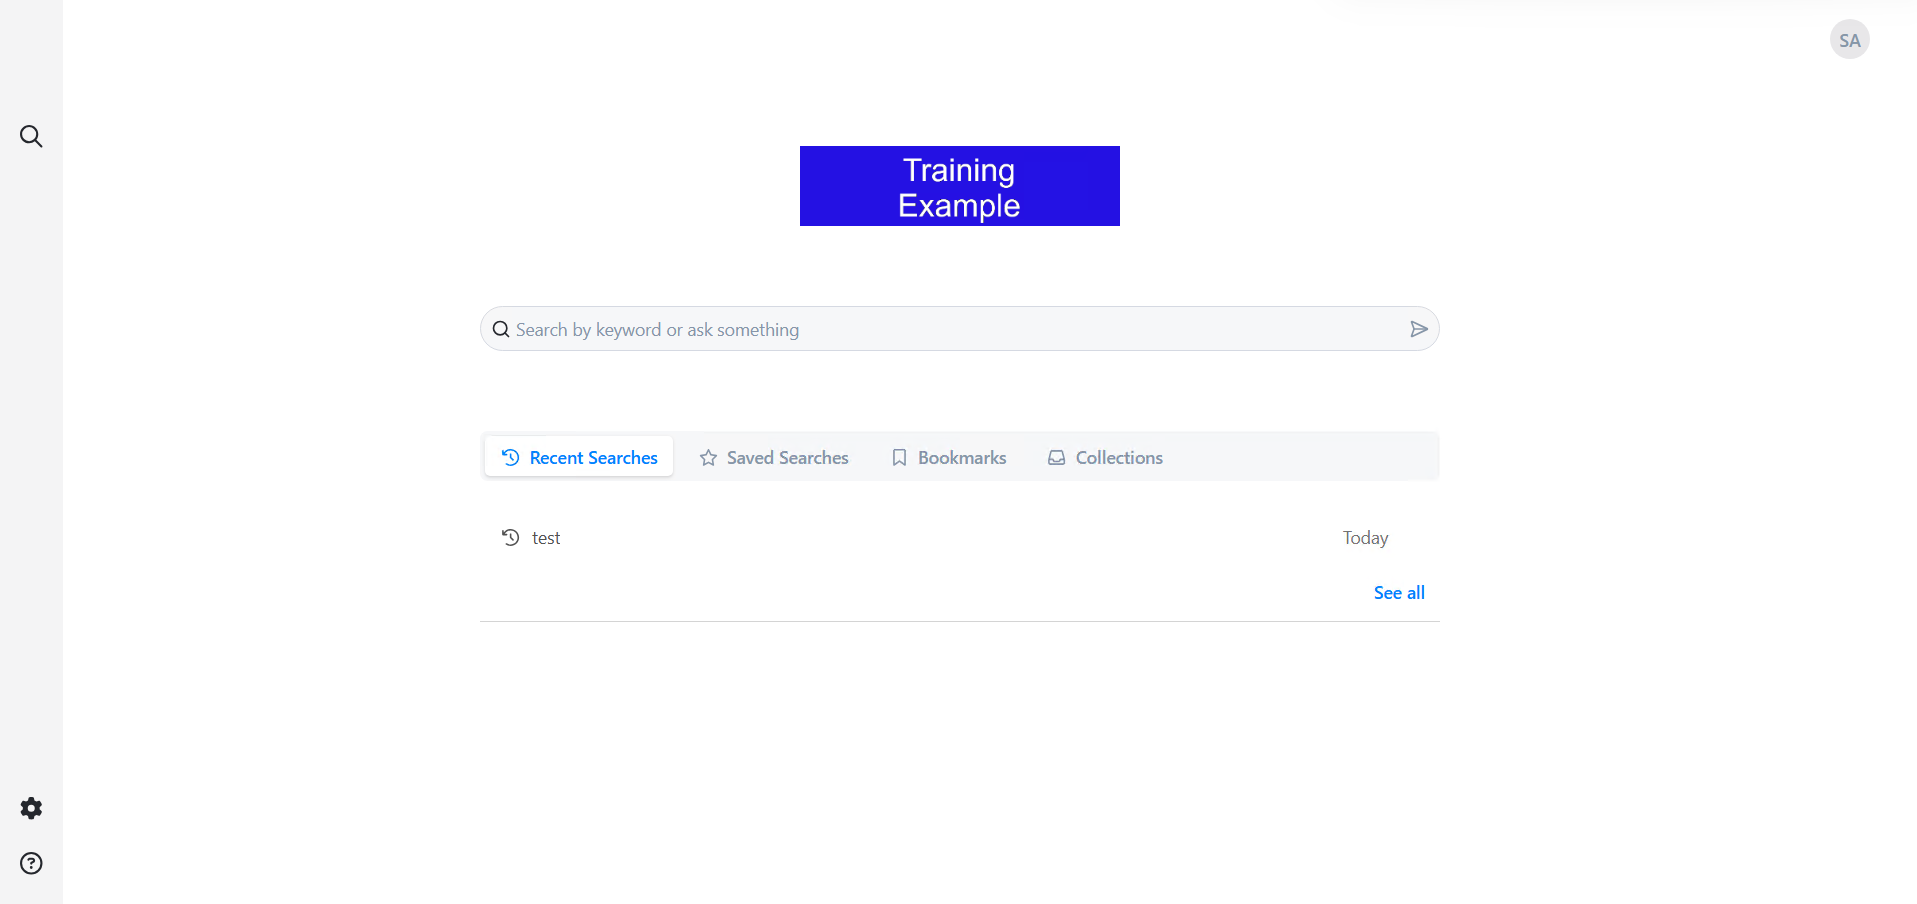This screenshot has width=1917, height=904.
Task: Open the search page from the sidebar magnifier
Action: pyautogui.click(x=31, y=136)
